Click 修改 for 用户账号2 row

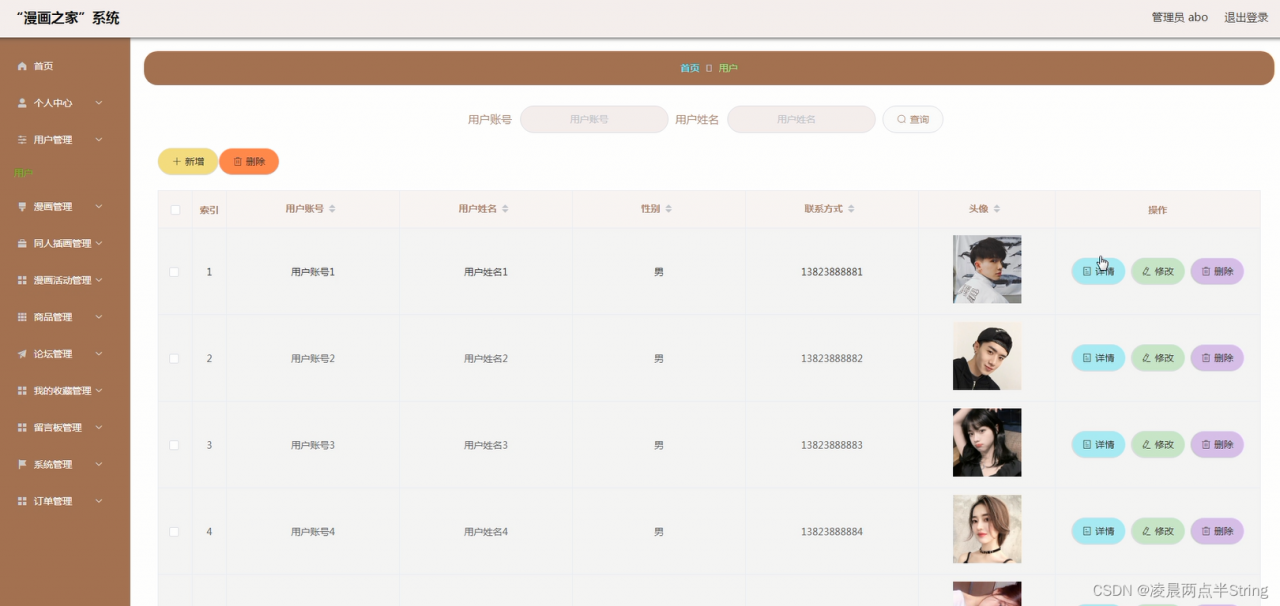pos(1158,358)
